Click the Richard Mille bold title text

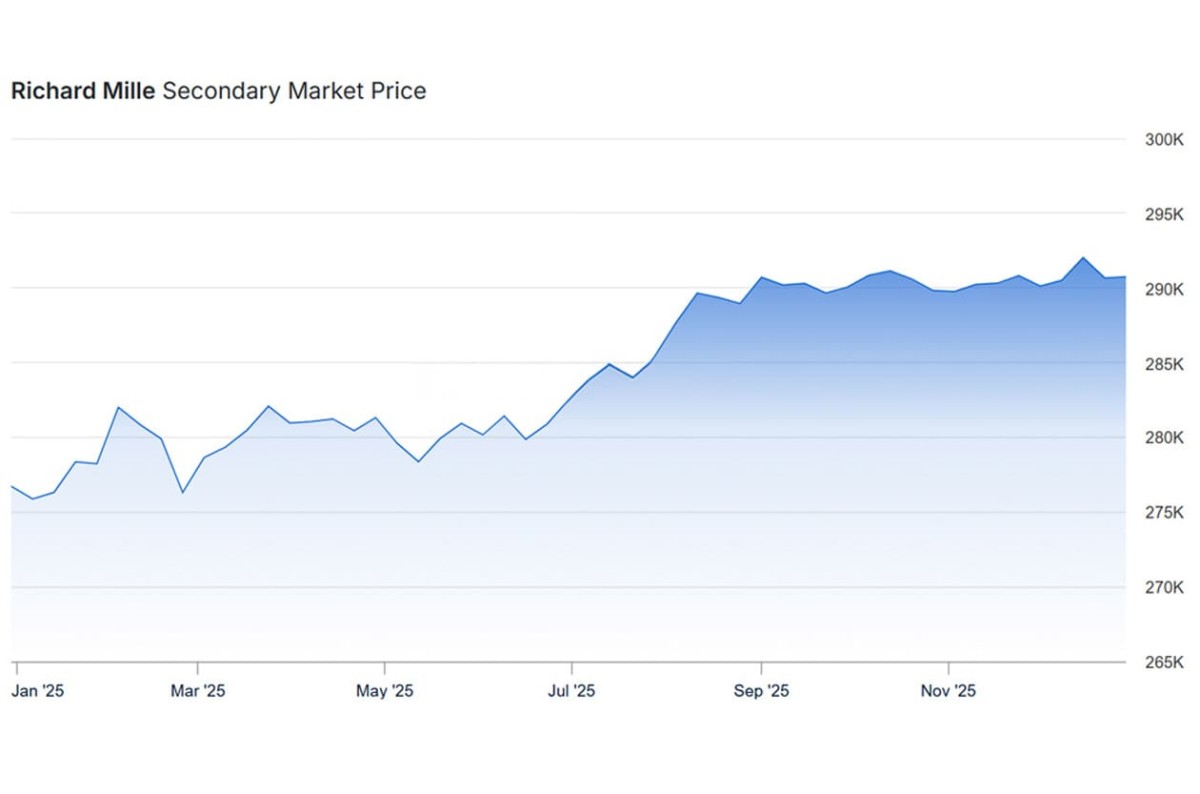(x=83, y=91)
